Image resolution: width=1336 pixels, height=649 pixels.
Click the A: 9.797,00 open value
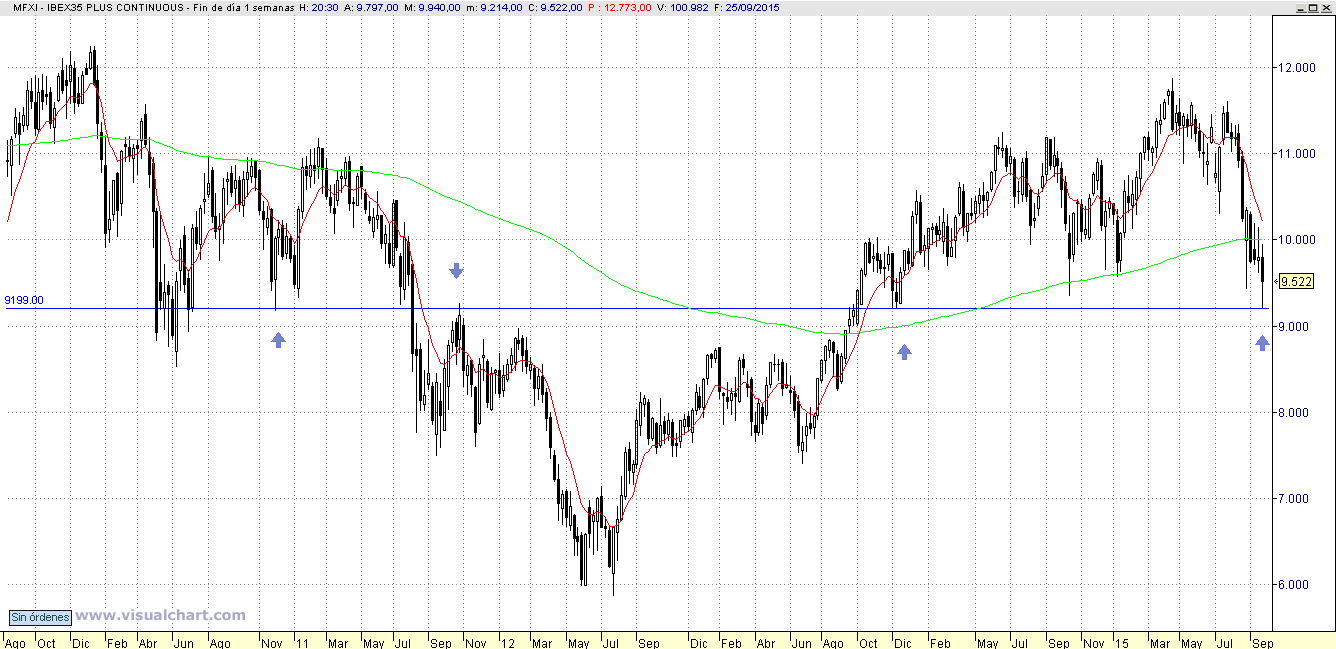371,7
